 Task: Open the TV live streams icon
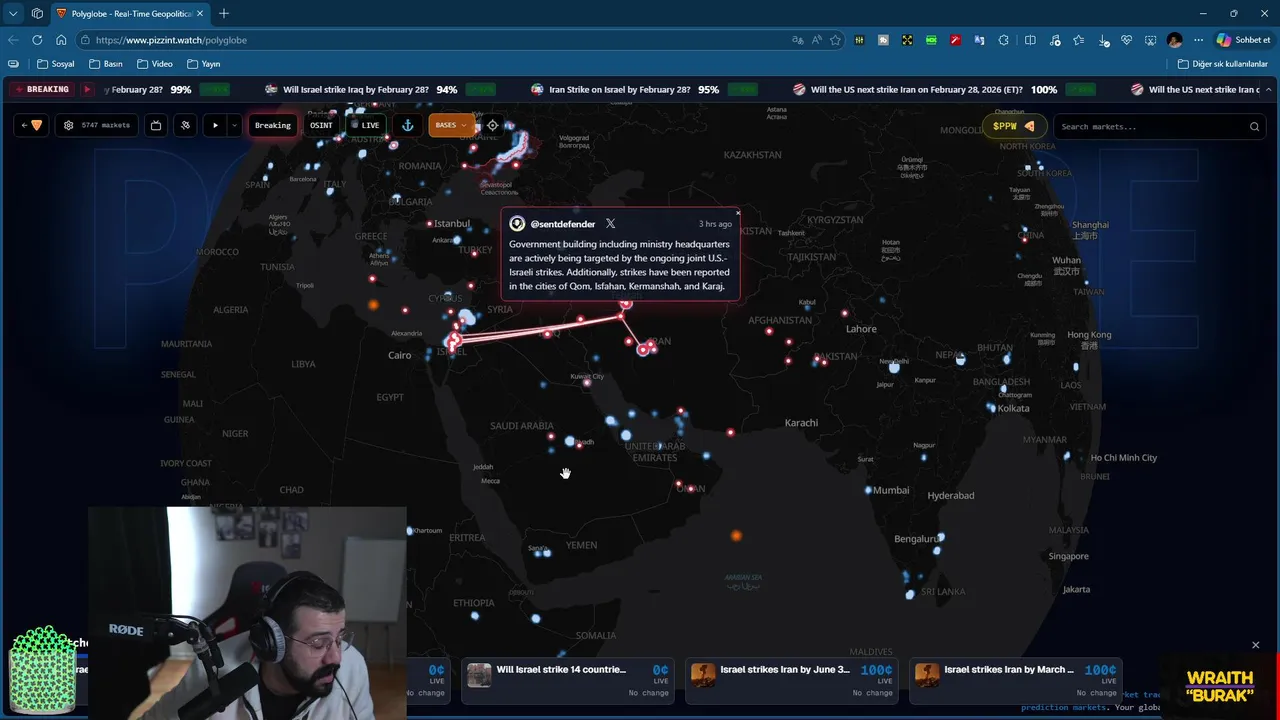[156, 126]
